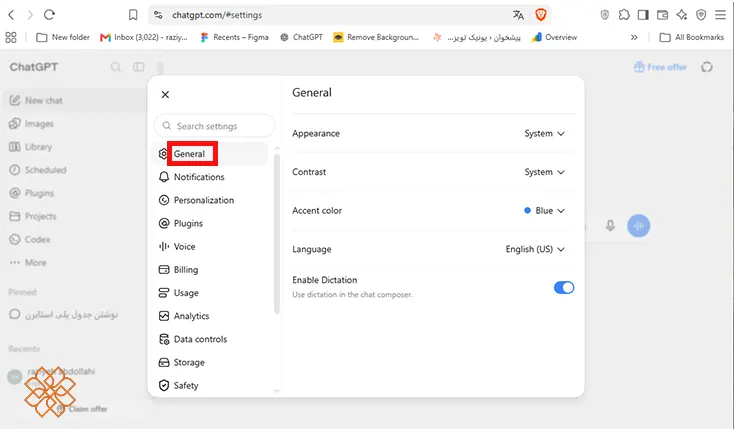
Task: Open the Safety shield settings
Action: 179,386
